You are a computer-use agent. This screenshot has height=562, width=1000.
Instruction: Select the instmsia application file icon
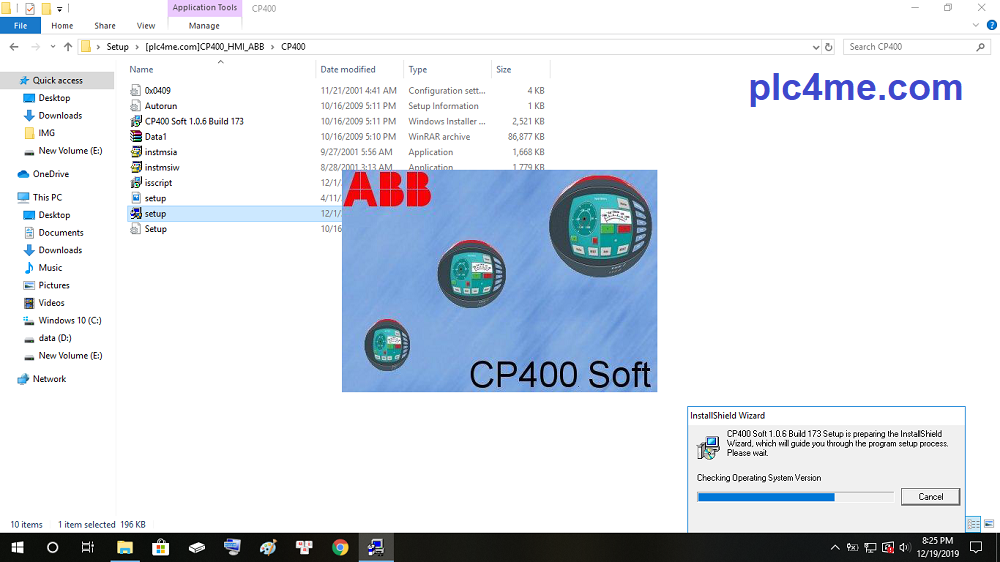click(x=137, y=152)
